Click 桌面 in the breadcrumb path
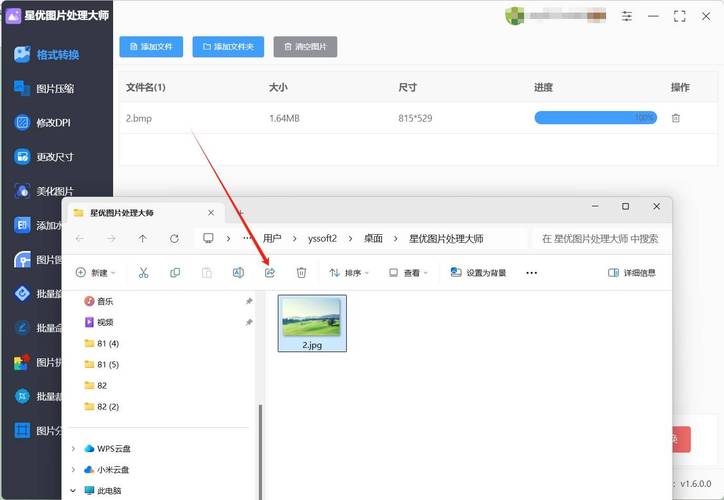The height and width of the screenshot is (500, 724). 373,239
